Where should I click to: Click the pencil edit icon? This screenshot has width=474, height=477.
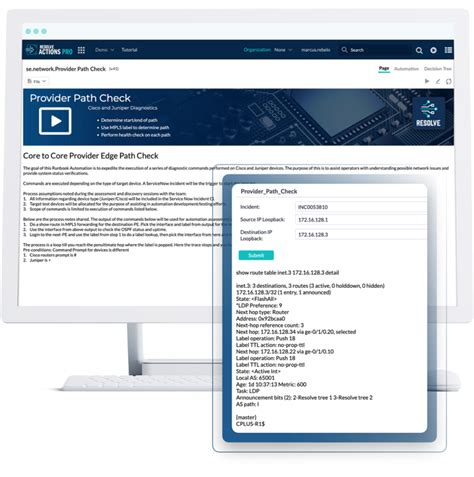[438, 81]
